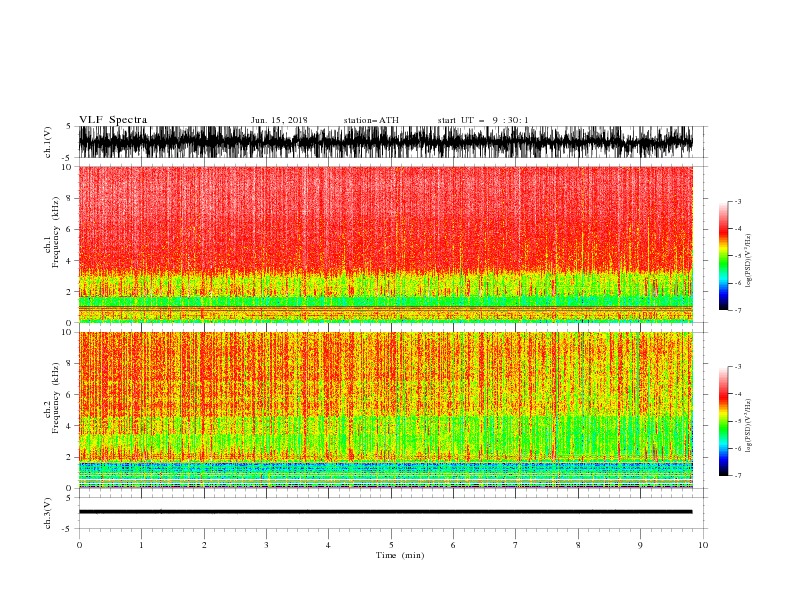The height and width of the screenshot is (612, 792).
Task: Click the "2" kHz tick on ch.2 spectrogram
Action: (x=69, y=457)
